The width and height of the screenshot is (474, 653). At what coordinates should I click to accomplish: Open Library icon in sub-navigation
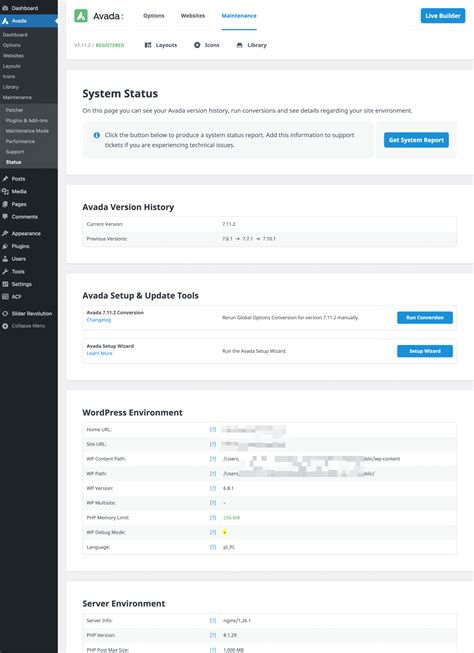pos(239,45)
